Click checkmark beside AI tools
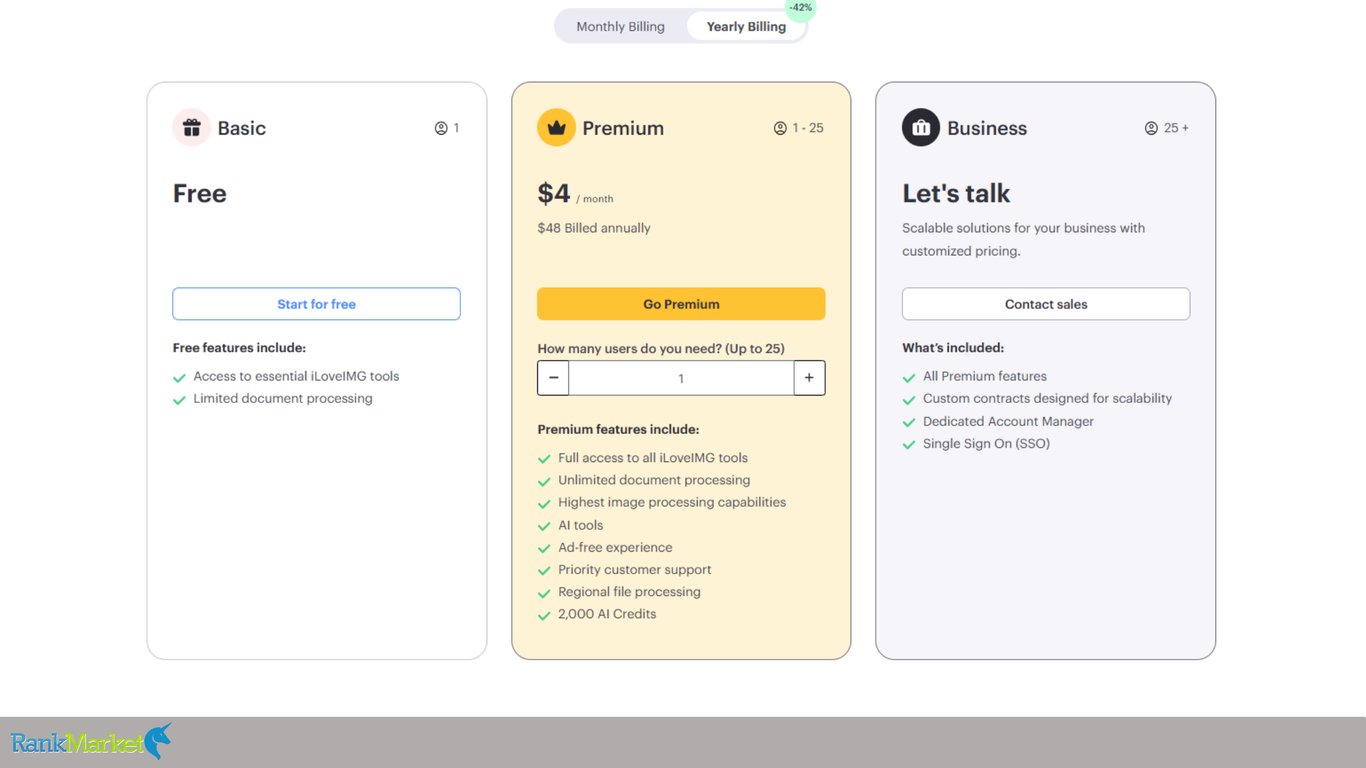The height and width of the screenshot is (768, 1366). (x=545, y=526)
